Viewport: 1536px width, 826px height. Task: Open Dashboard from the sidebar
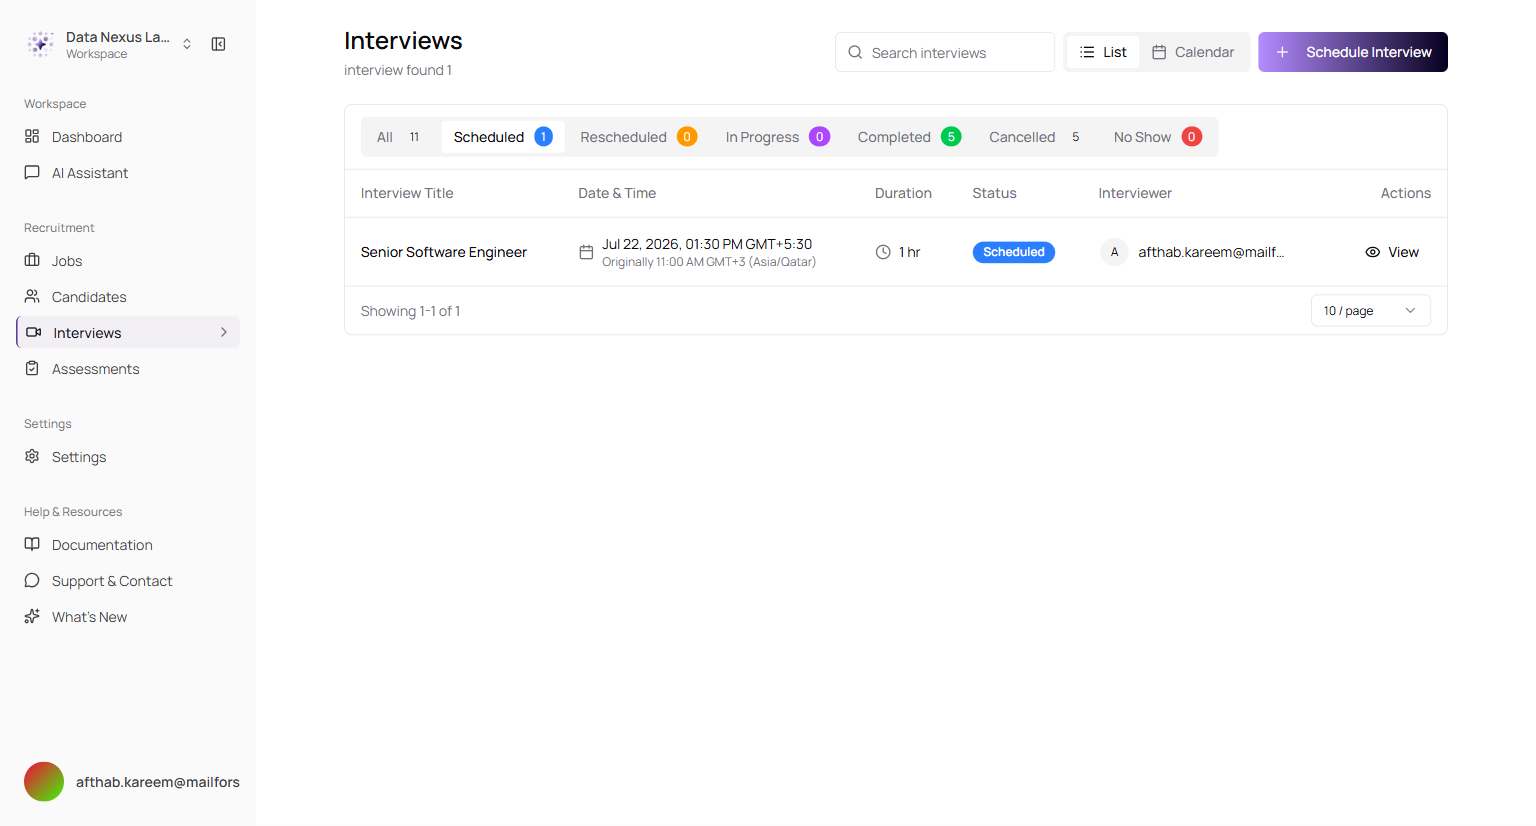[128, 136]
